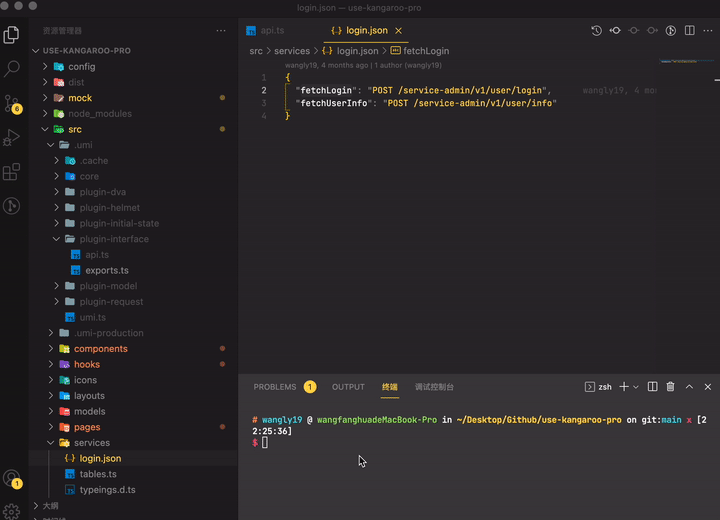Click src in the breadcrumb
This screenshot has height=520, width=720.
[x=256, y=51]
